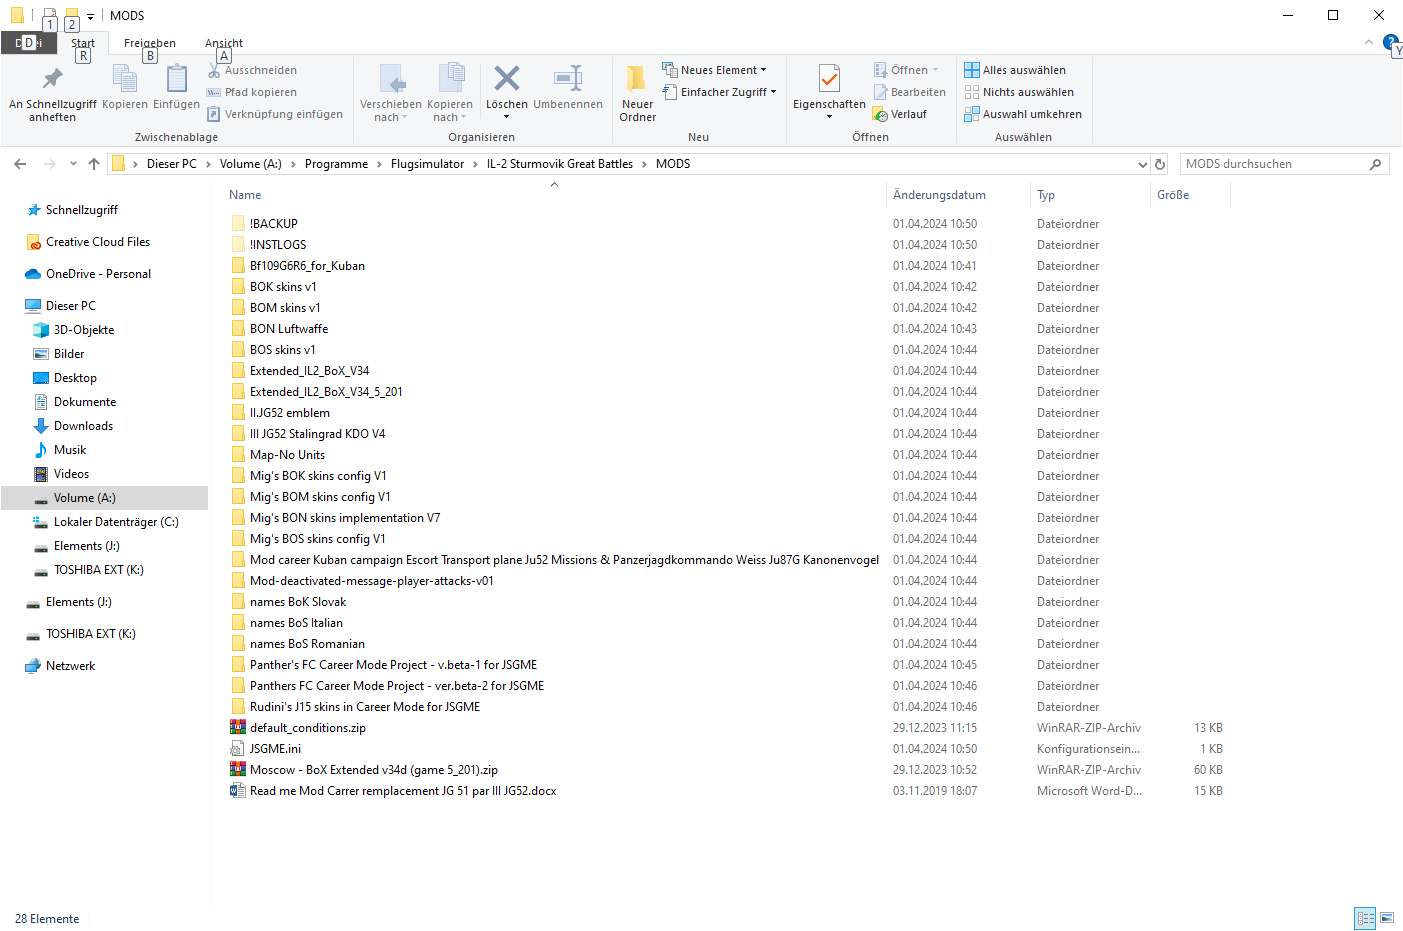Viewport: 1403px width, 931px height.
Task: Navigate up one folder level arrow
Action: [94, 164]
